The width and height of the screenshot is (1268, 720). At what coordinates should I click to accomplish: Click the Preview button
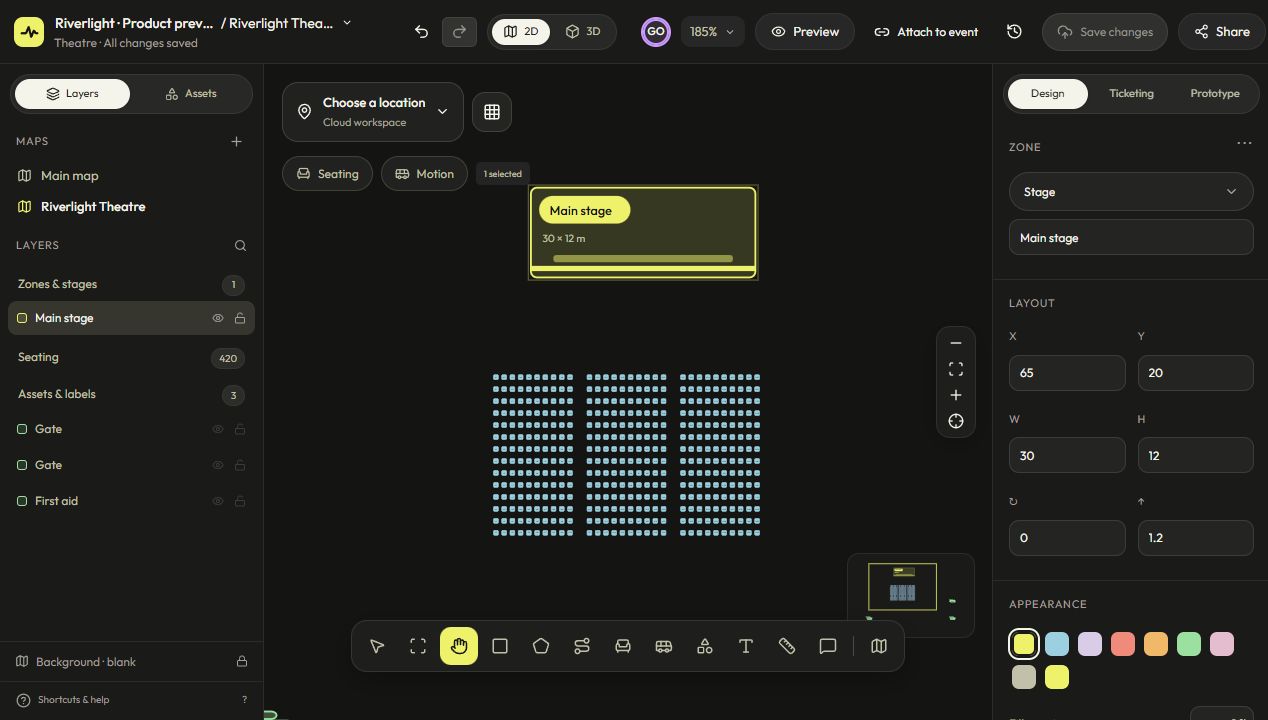[x=805, y=32]
